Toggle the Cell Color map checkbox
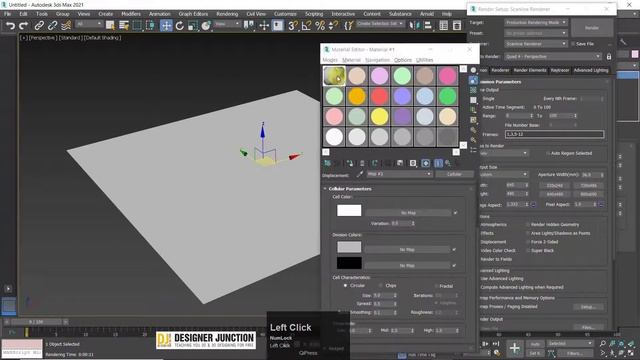The width and height of the screenshot is (640, 360). [455, 213]
